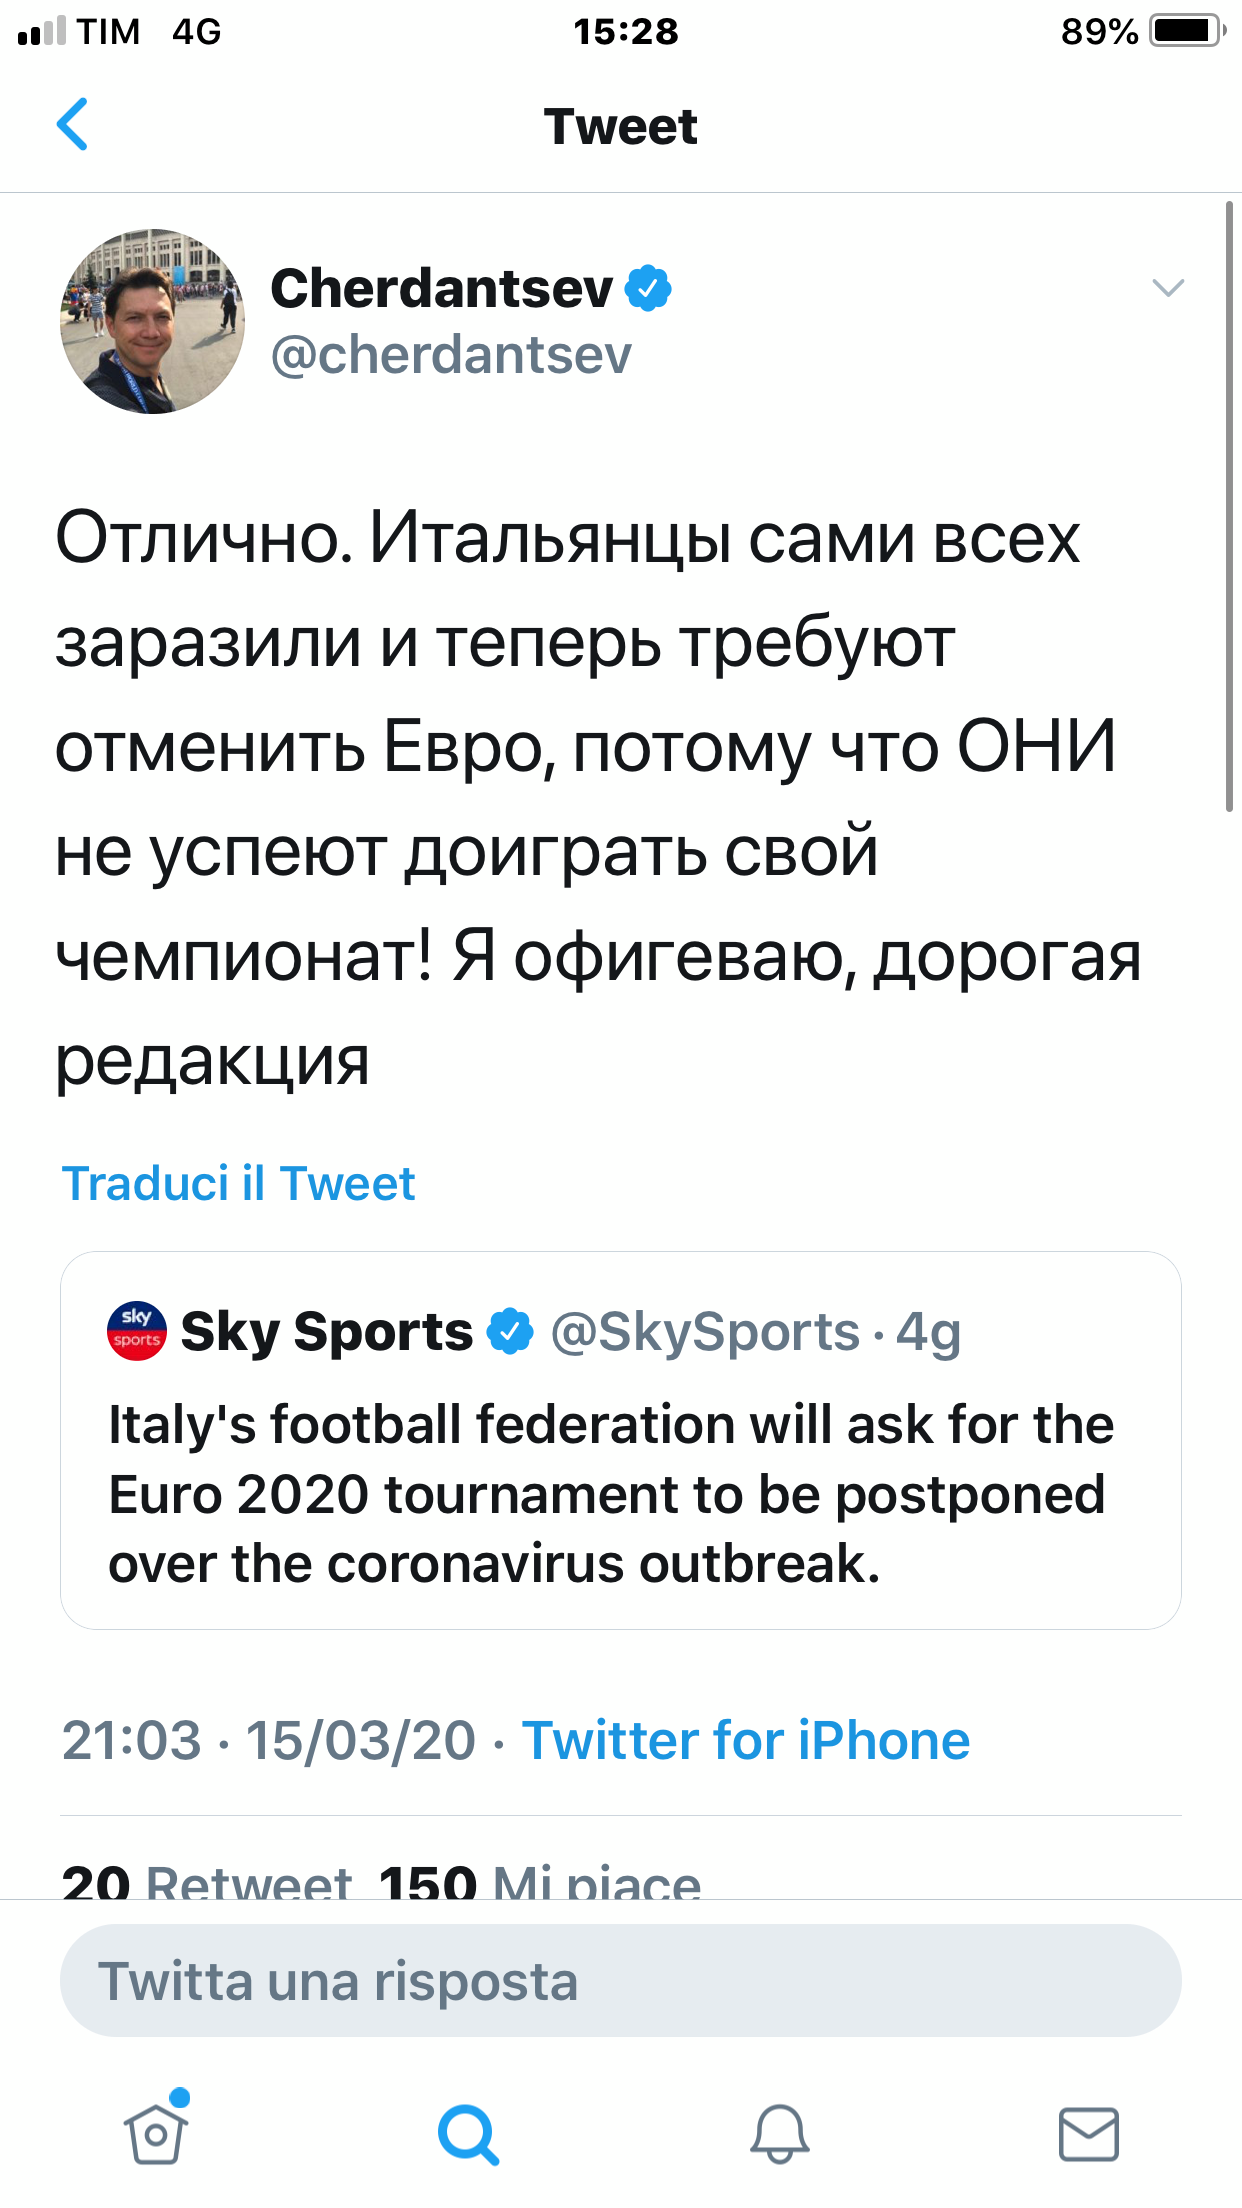Tap the vertical scrollbar indicator
This screenshot has height=2208, width=1242.
point(1229,506)
